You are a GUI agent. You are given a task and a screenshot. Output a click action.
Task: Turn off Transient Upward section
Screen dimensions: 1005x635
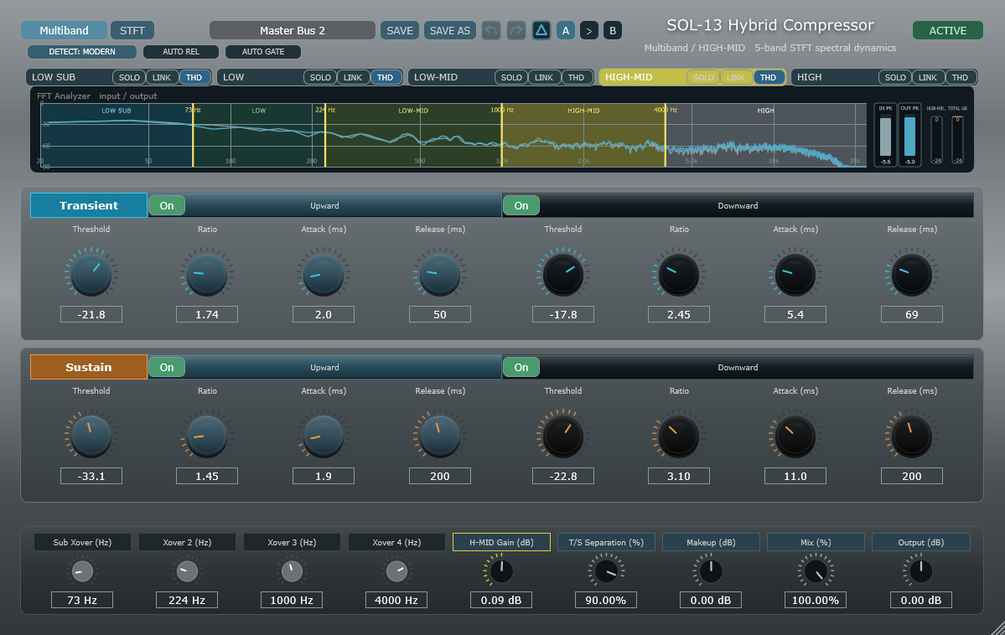167,206
